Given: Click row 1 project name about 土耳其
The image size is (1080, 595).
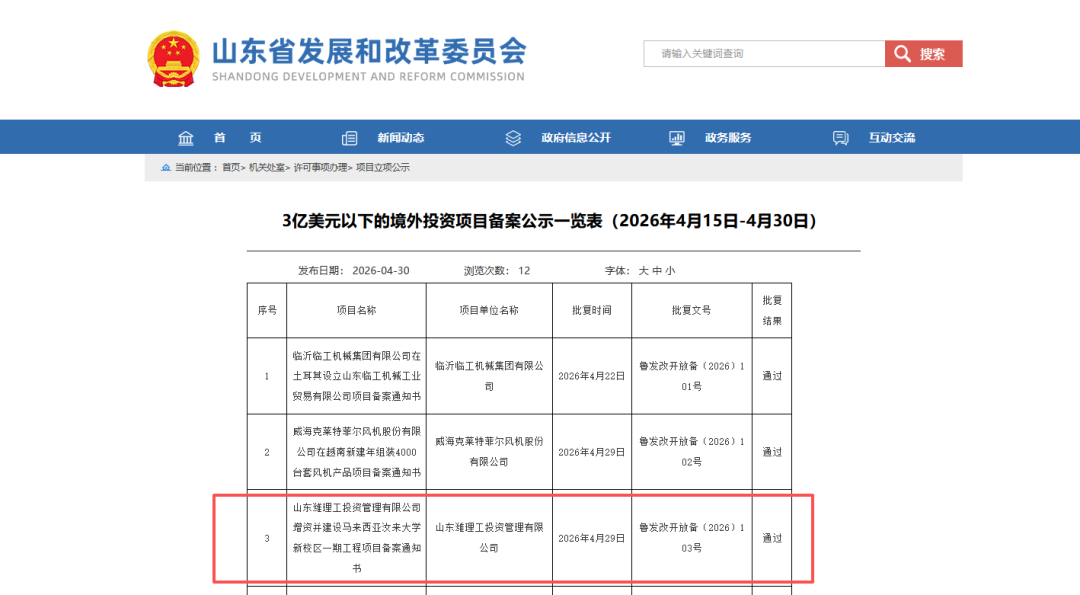Looking at the screenshot, I should 356,376.
